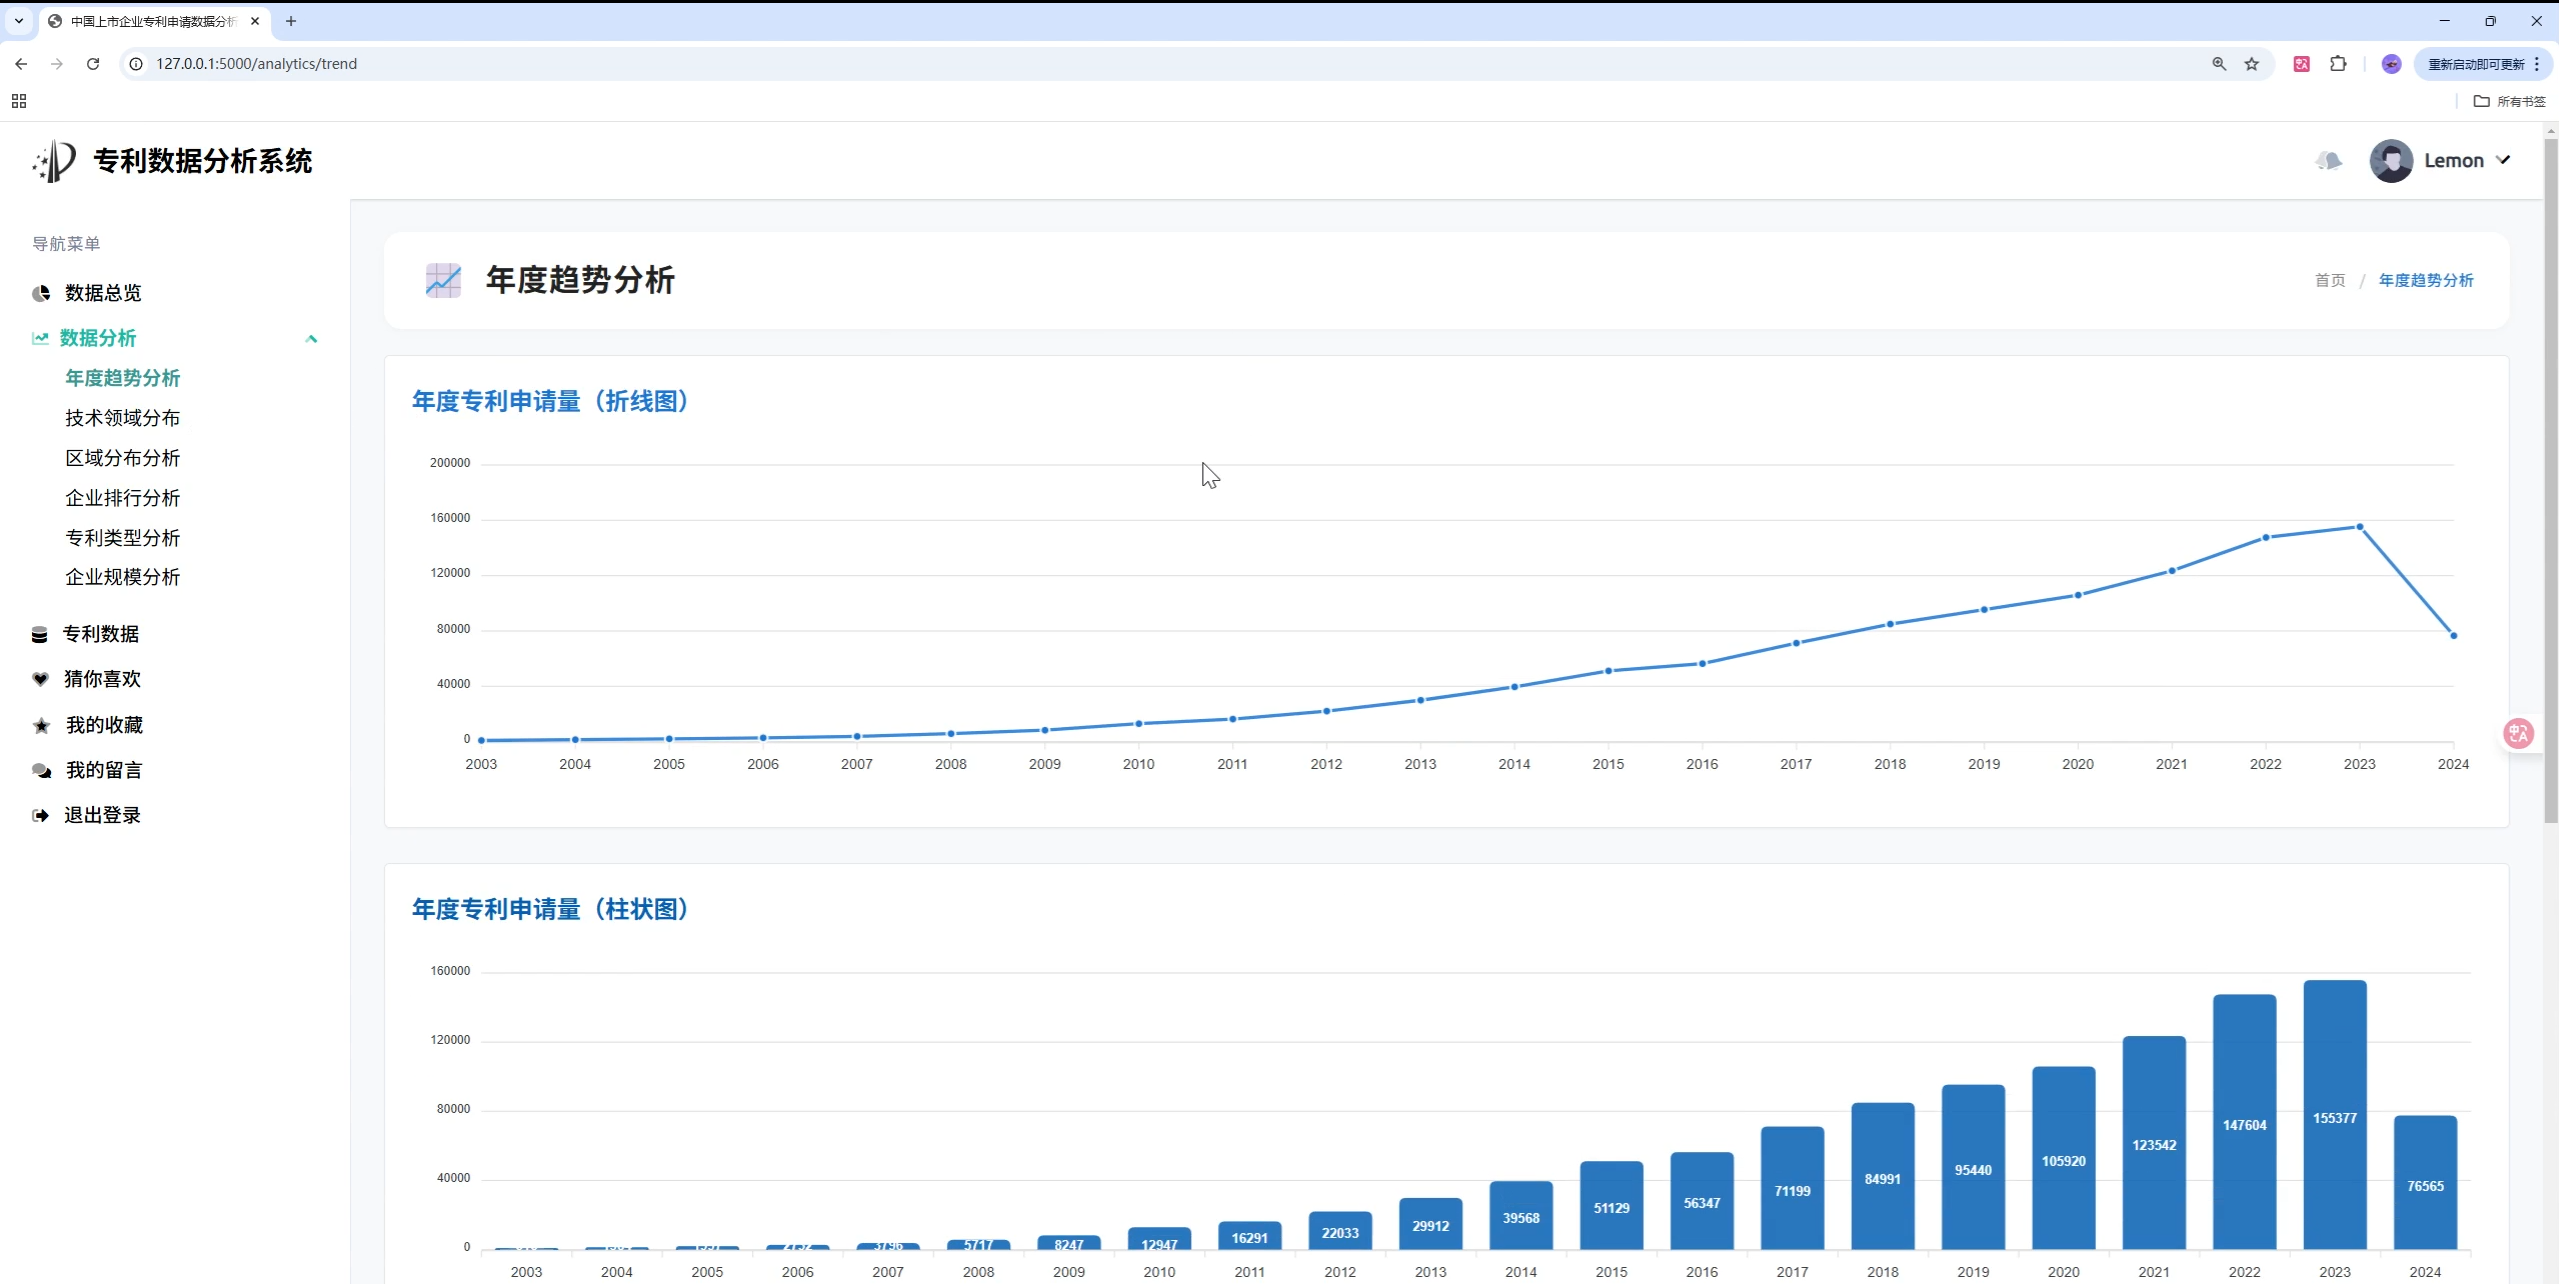This screenshot has height=1284, width=2559.
Task: Bookmark this page with star icon
Action: tap(2252, 64)
